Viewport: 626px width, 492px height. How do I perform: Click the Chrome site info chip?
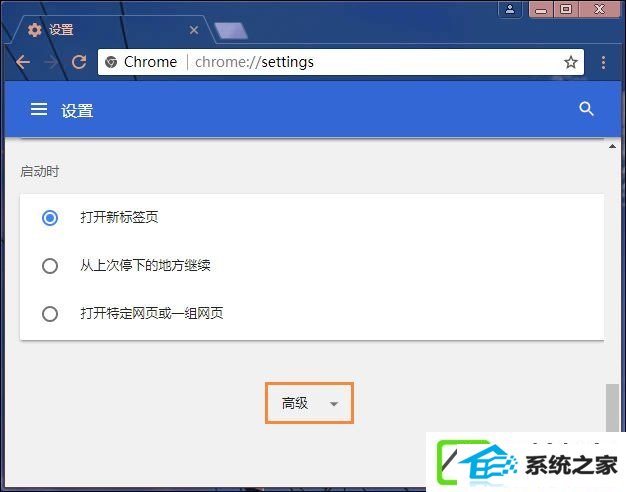point(141,62)
